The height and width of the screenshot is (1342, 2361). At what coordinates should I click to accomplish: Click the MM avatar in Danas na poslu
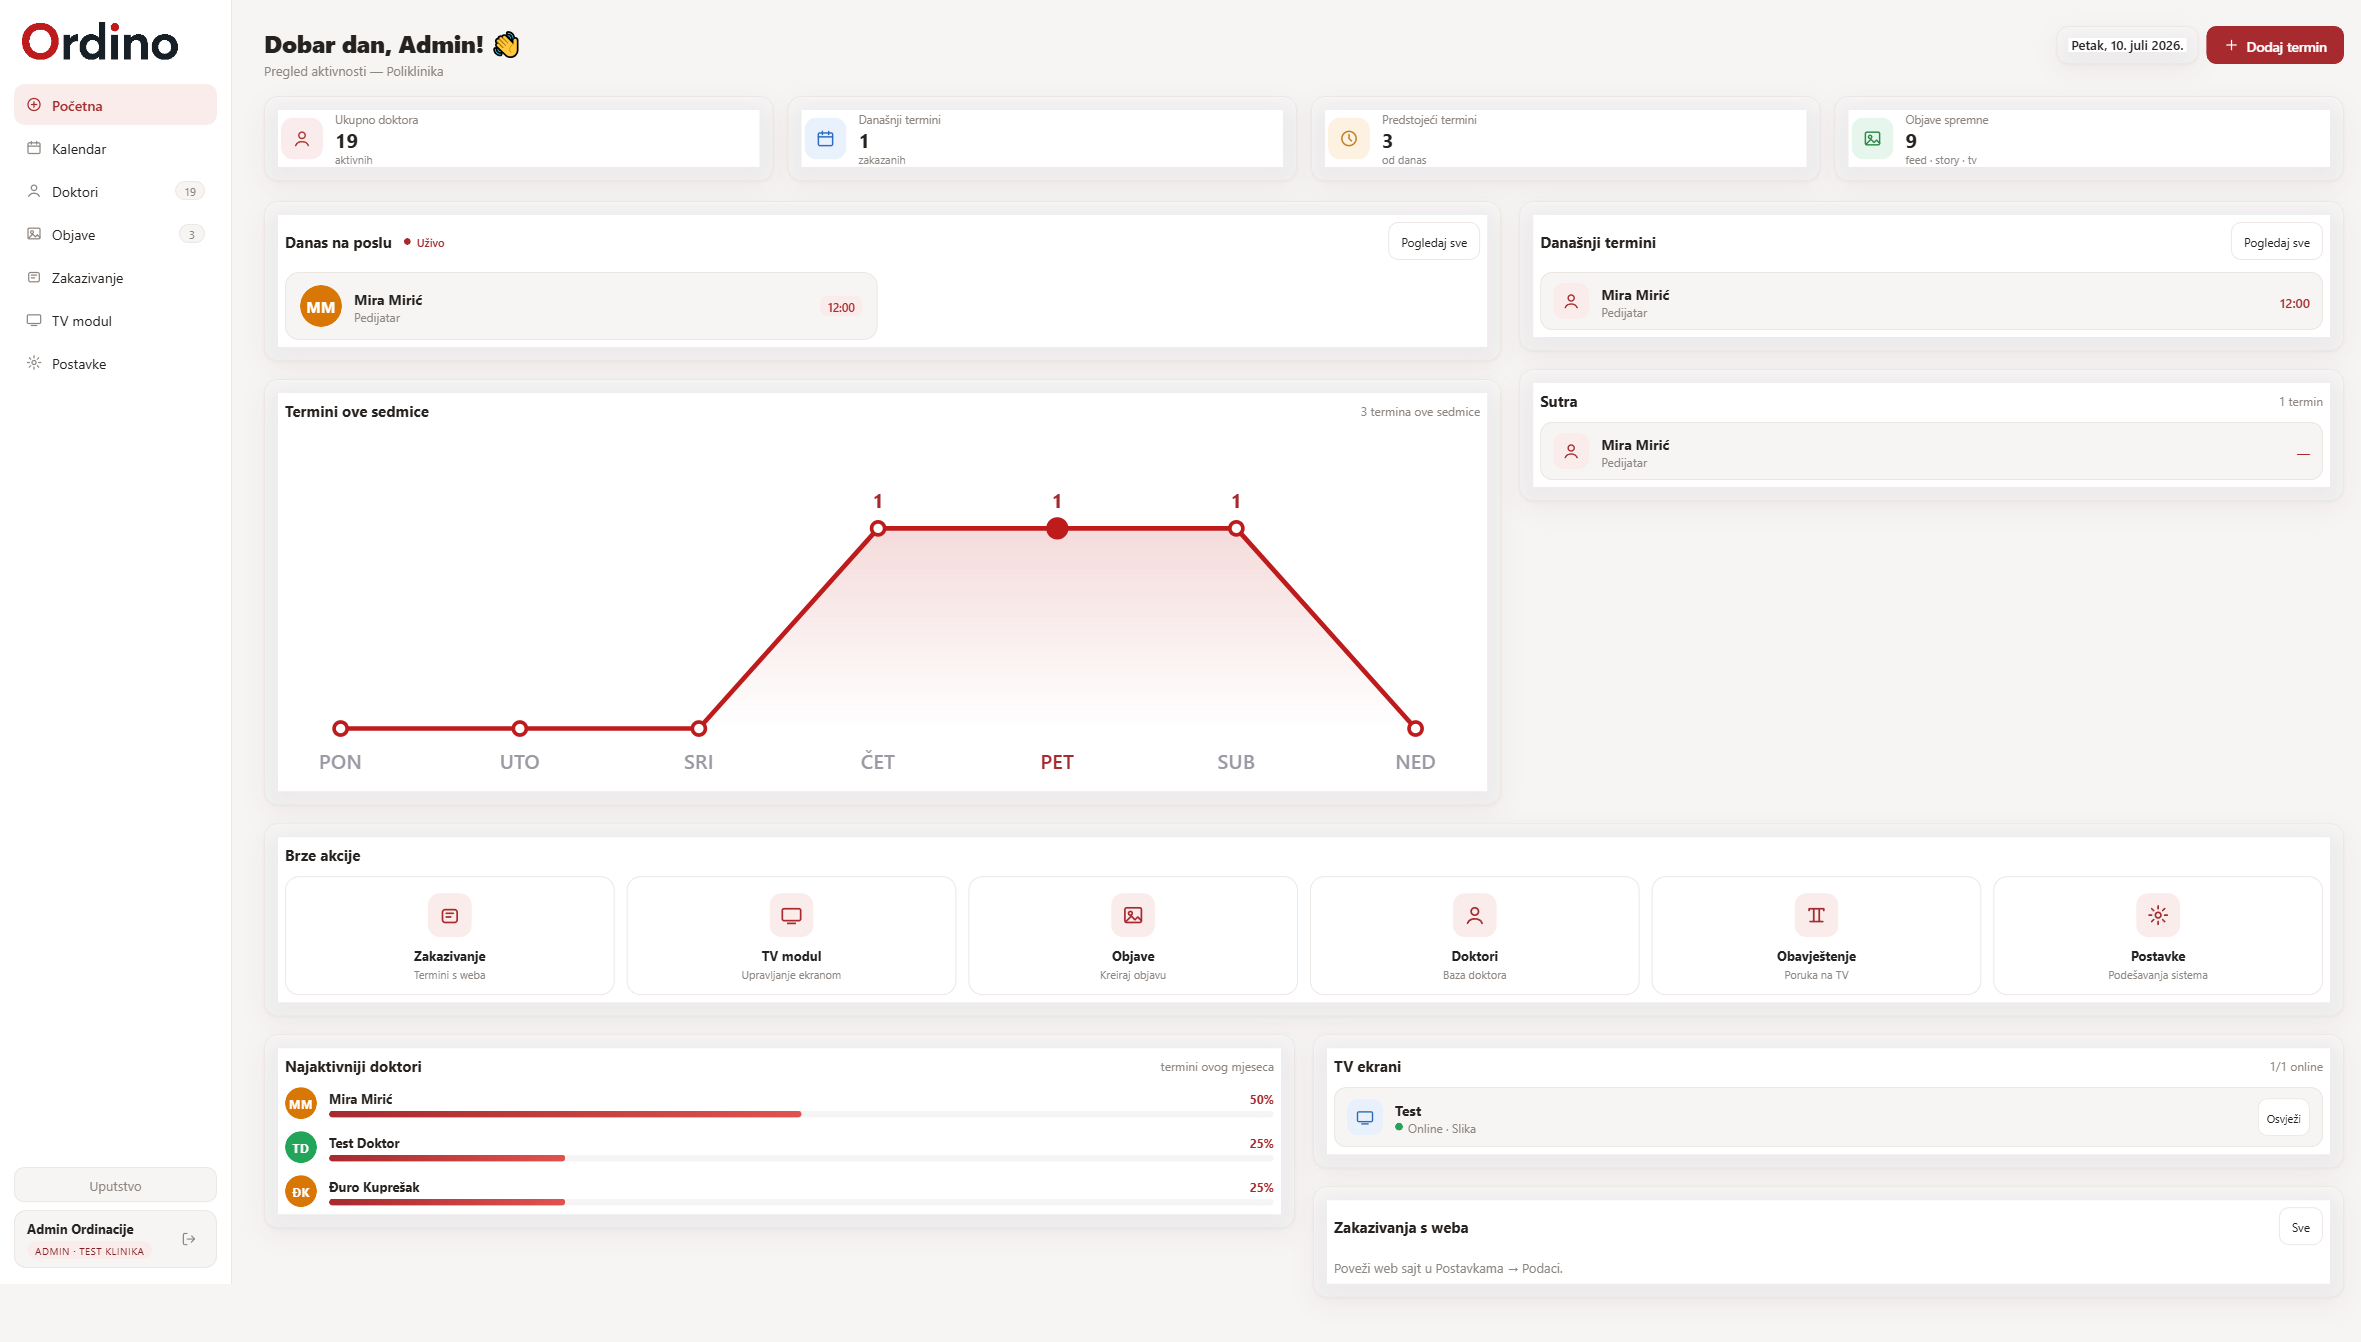pos(321,307)
